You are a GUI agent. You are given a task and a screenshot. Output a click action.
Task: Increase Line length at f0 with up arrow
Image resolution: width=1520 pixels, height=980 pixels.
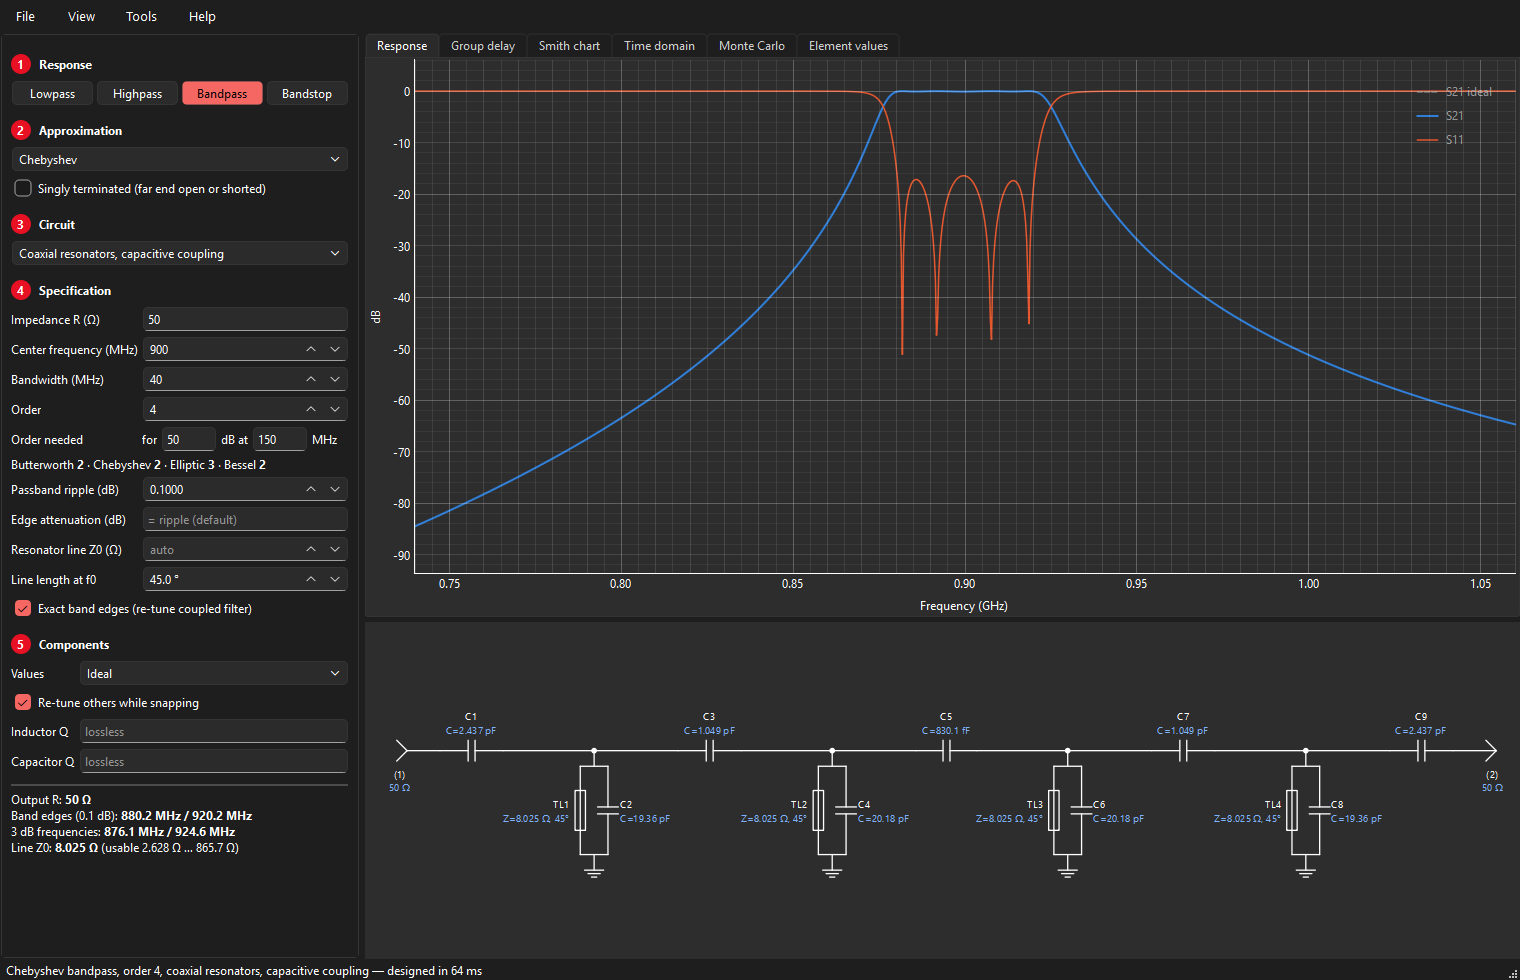click(x=311, y=579)
